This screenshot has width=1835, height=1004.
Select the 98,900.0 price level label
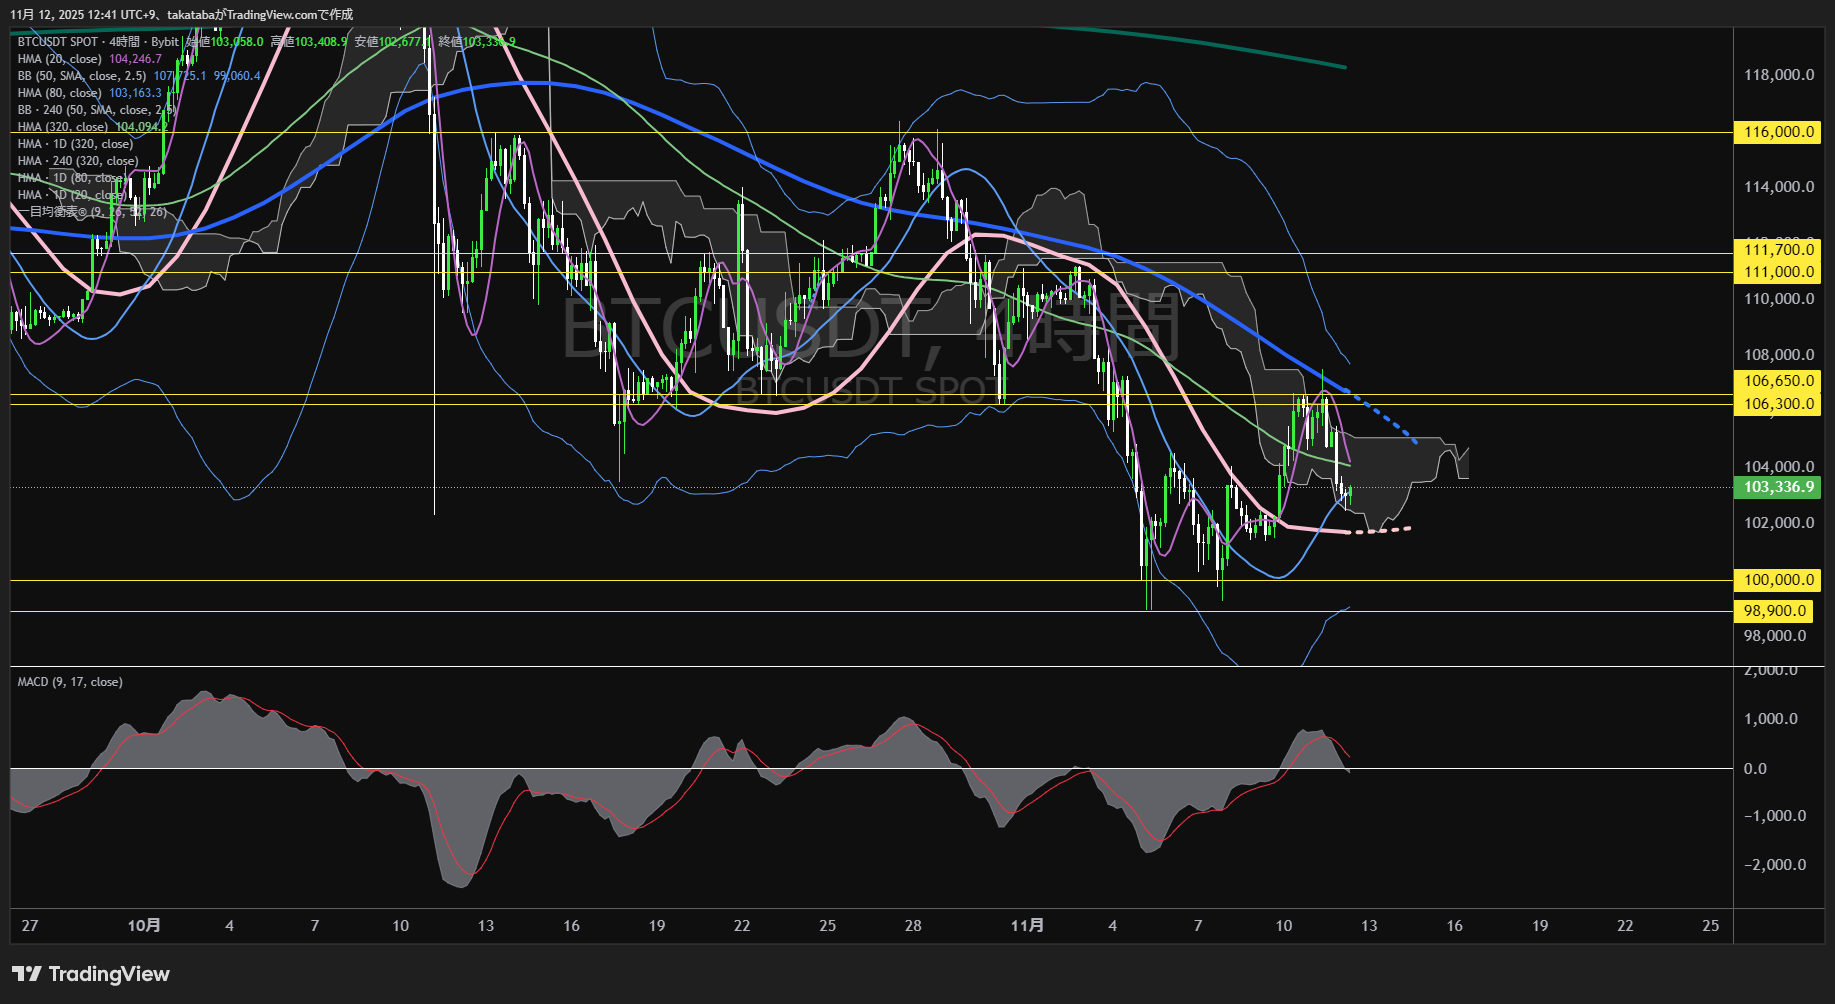tap(1774, 611)
